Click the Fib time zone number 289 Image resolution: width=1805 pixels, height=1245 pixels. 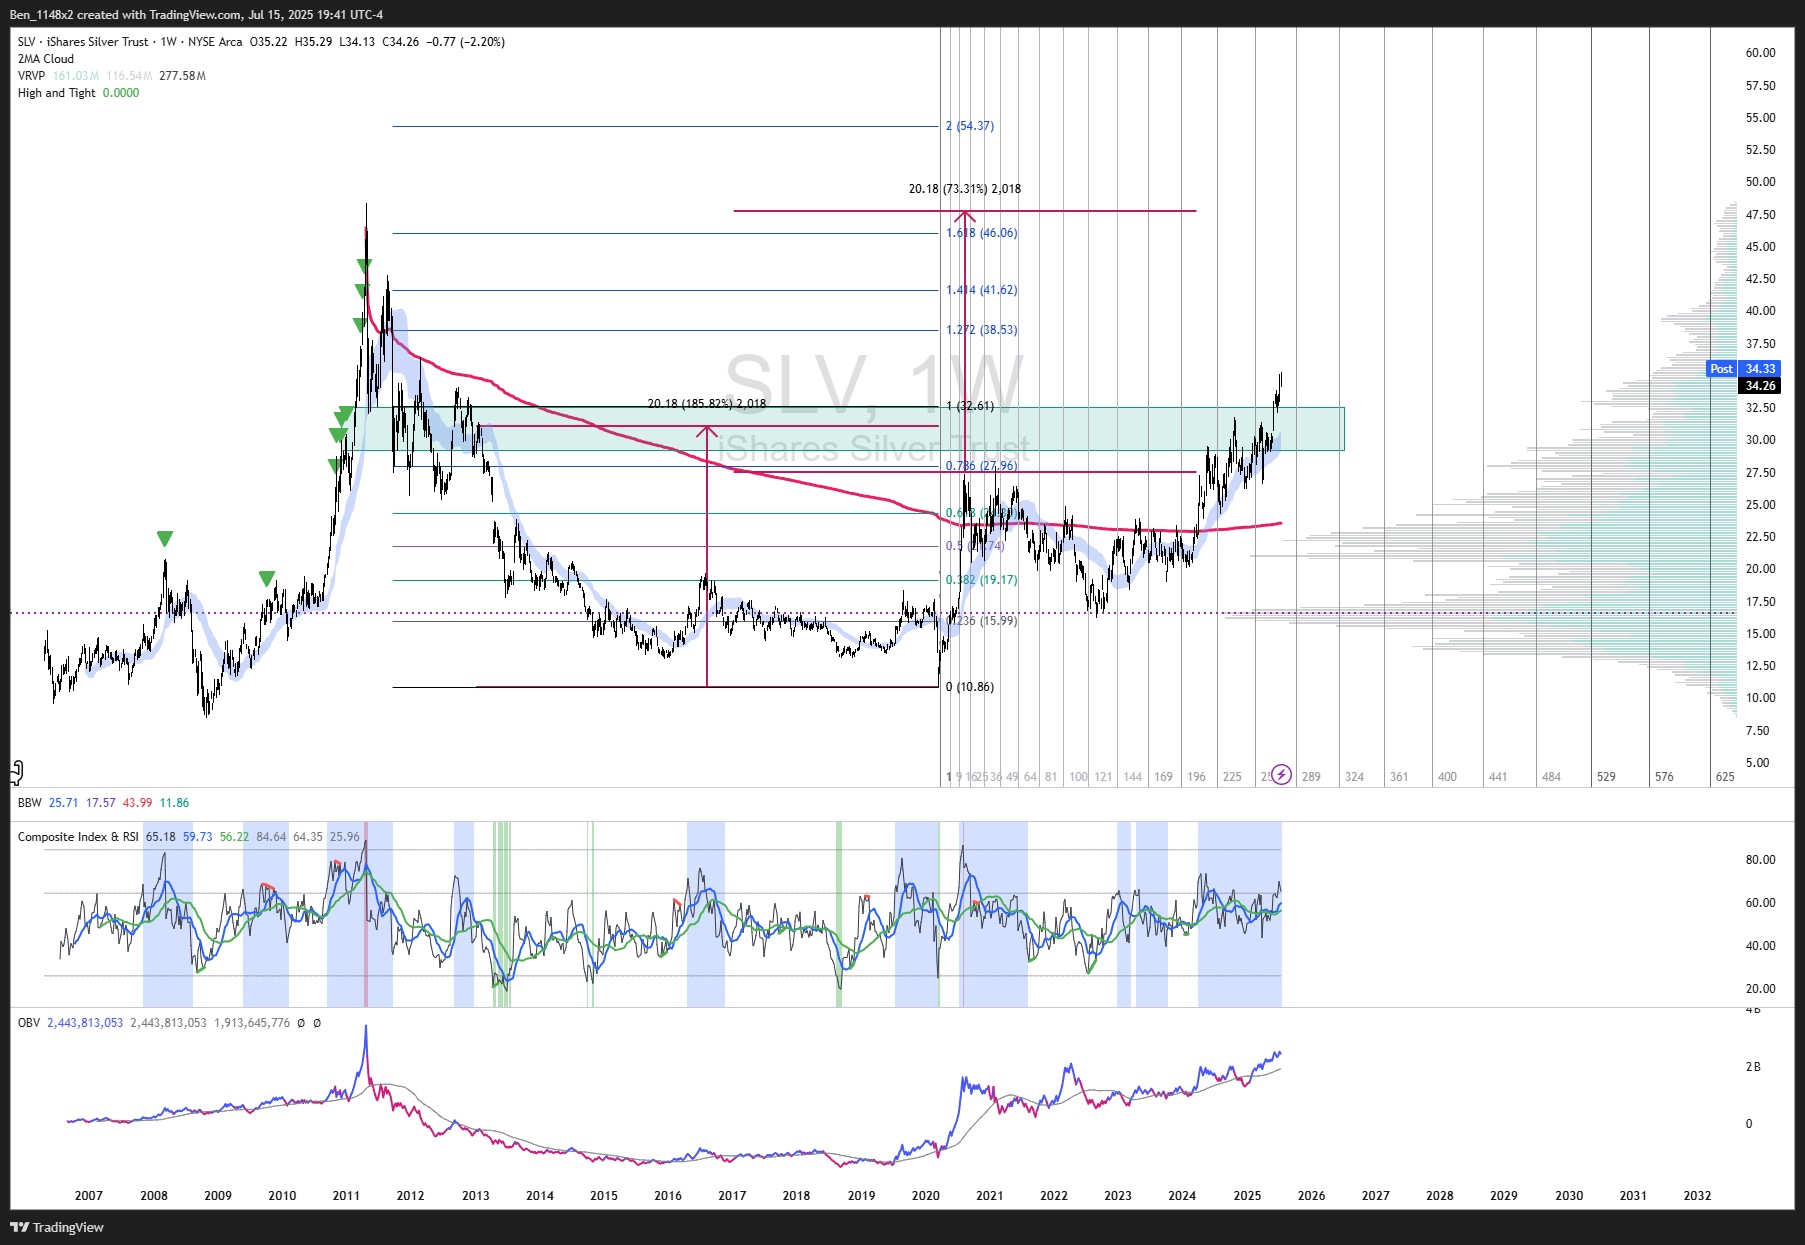tap(1311, 777)
